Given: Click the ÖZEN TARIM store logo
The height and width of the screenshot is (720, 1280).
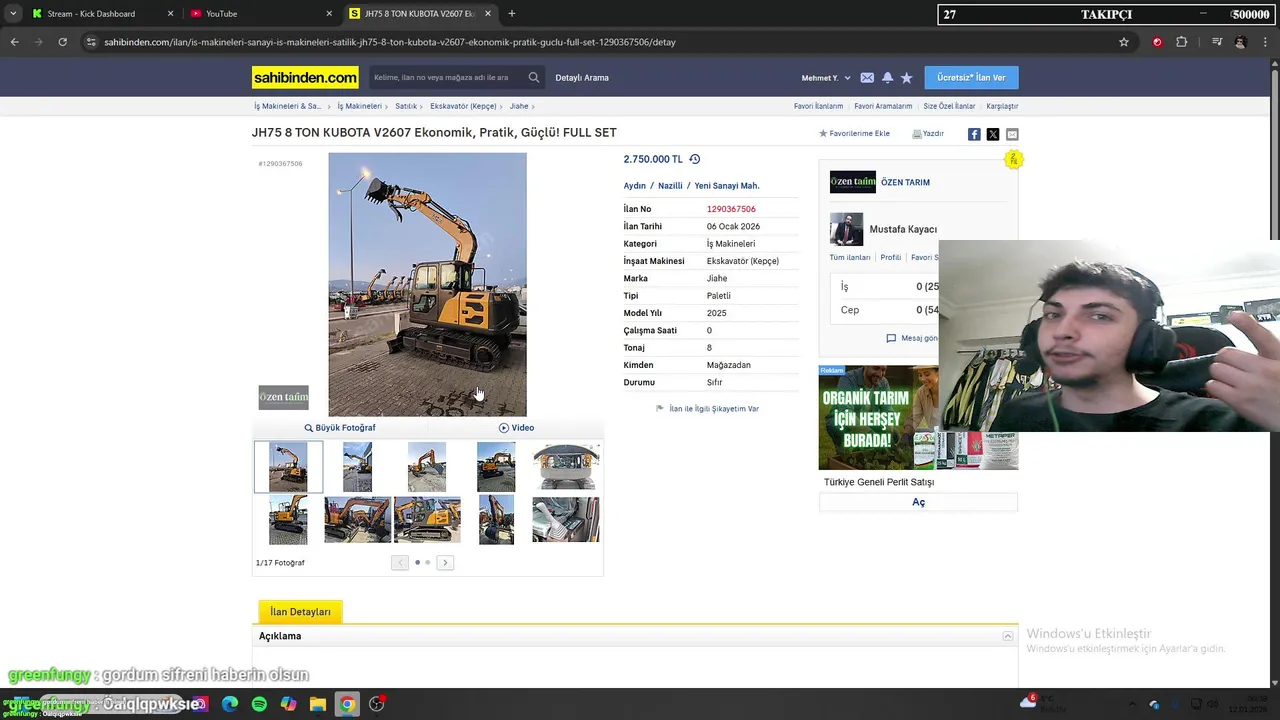Looking at the screenshot, I should 852,182.
